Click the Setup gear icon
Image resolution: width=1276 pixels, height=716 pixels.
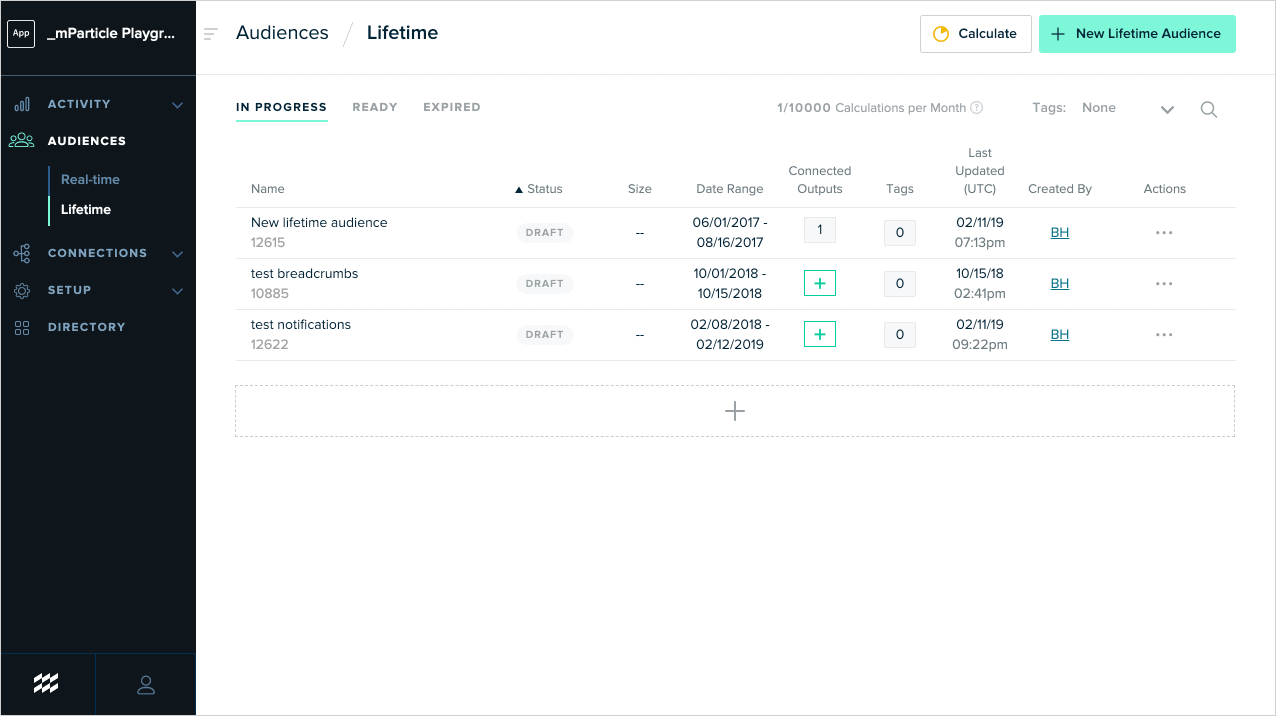(x=22, y=290)
